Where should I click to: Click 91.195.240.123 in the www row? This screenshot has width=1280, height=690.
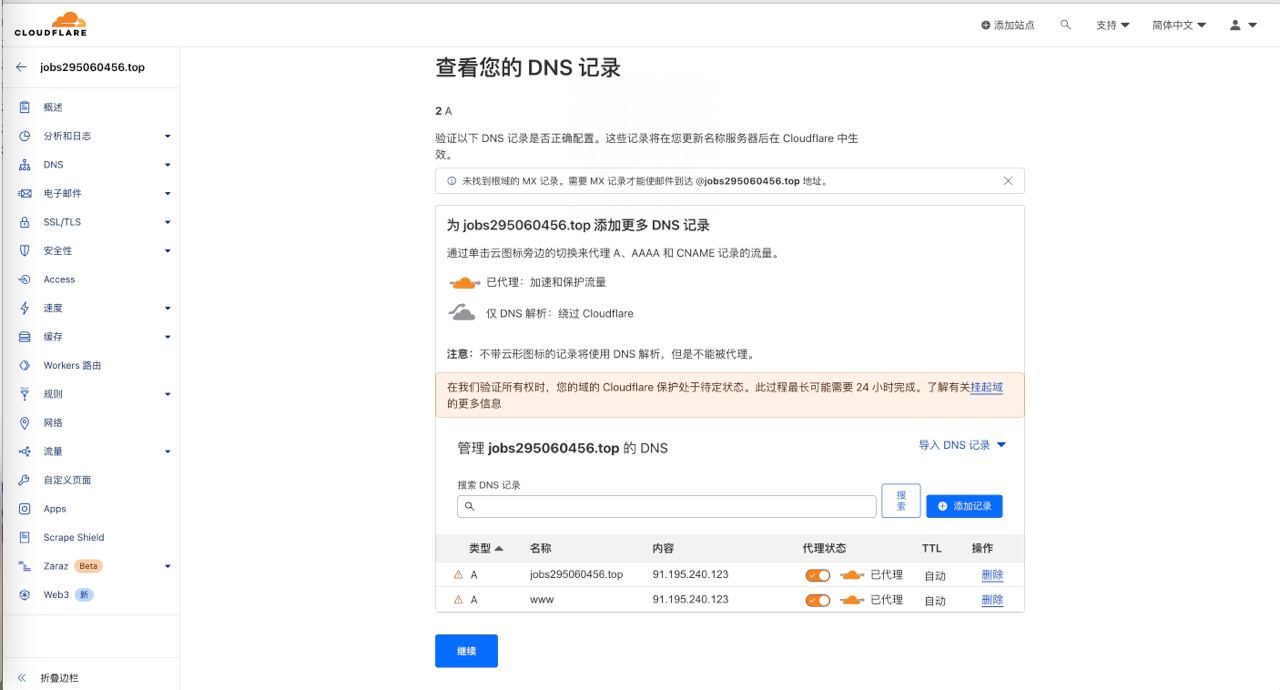pyautogui.click(x=690, y=600)
